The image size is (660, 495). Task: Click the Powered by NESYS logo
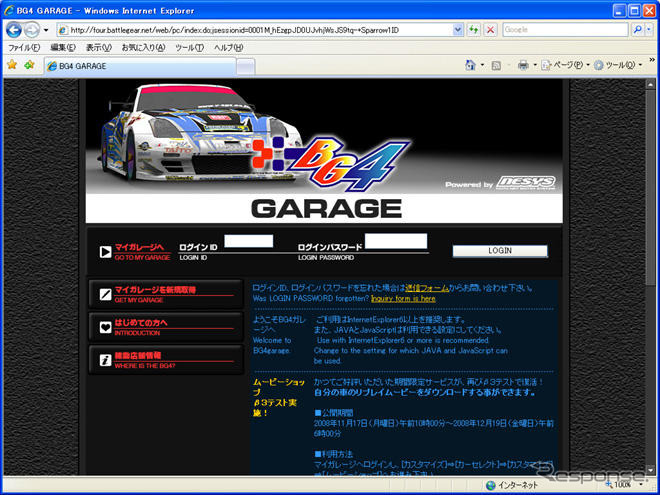(500, 184)
